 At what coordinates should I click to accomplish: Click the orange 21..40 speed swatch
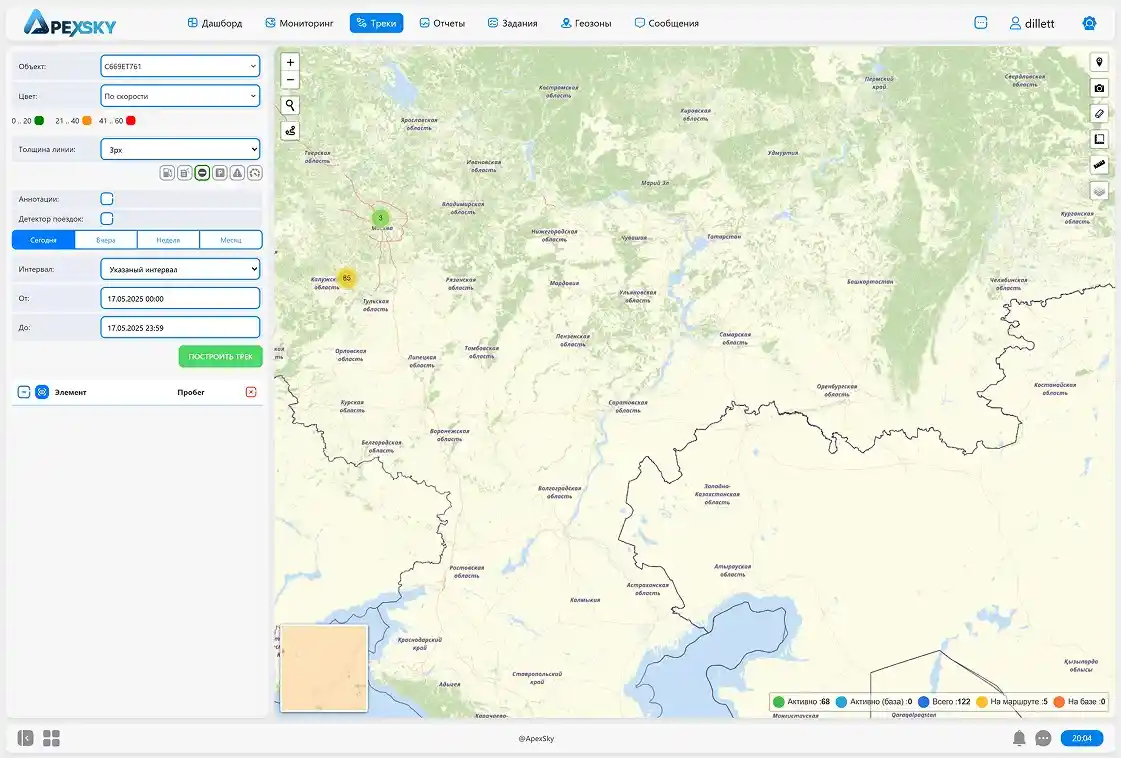click(87, 121)
